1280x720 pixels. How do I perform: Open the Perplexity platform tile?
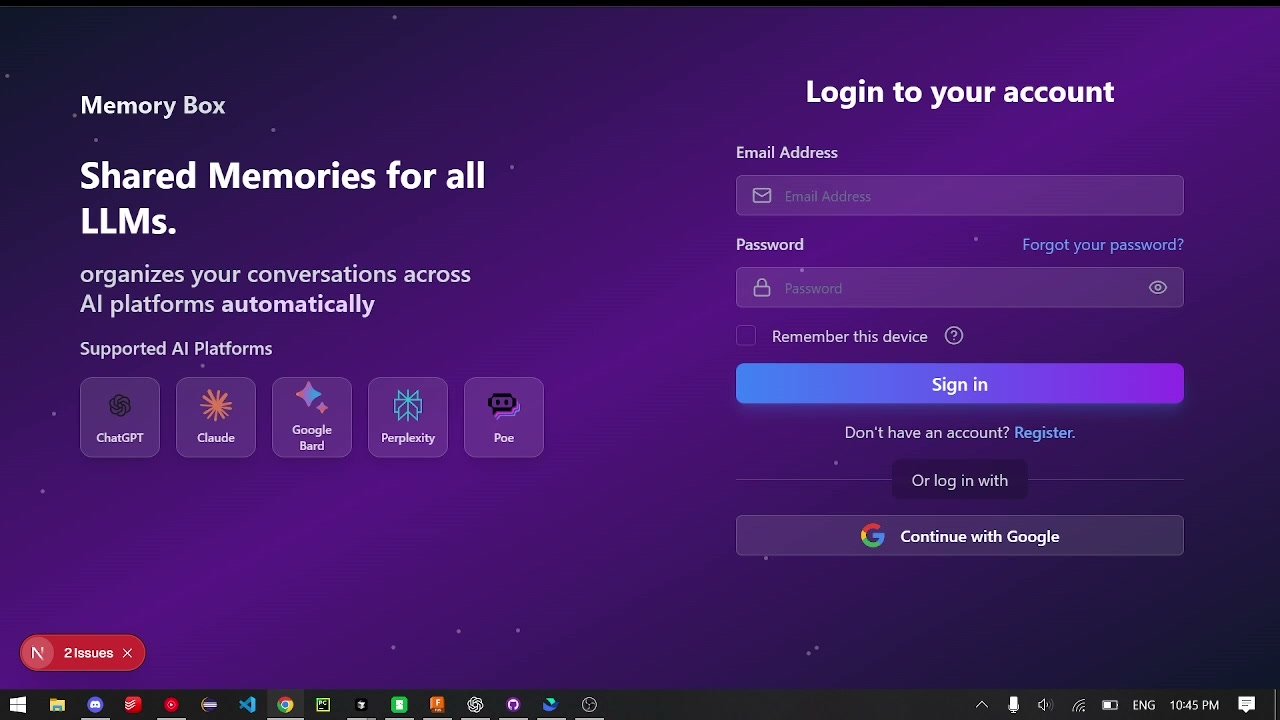tap(408, 417)
